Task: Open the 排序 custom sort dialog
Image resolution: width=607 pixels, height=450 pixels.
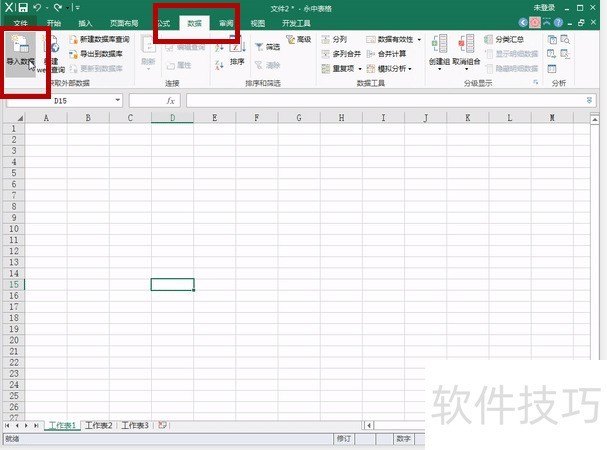Action: [x=237, y=52]
